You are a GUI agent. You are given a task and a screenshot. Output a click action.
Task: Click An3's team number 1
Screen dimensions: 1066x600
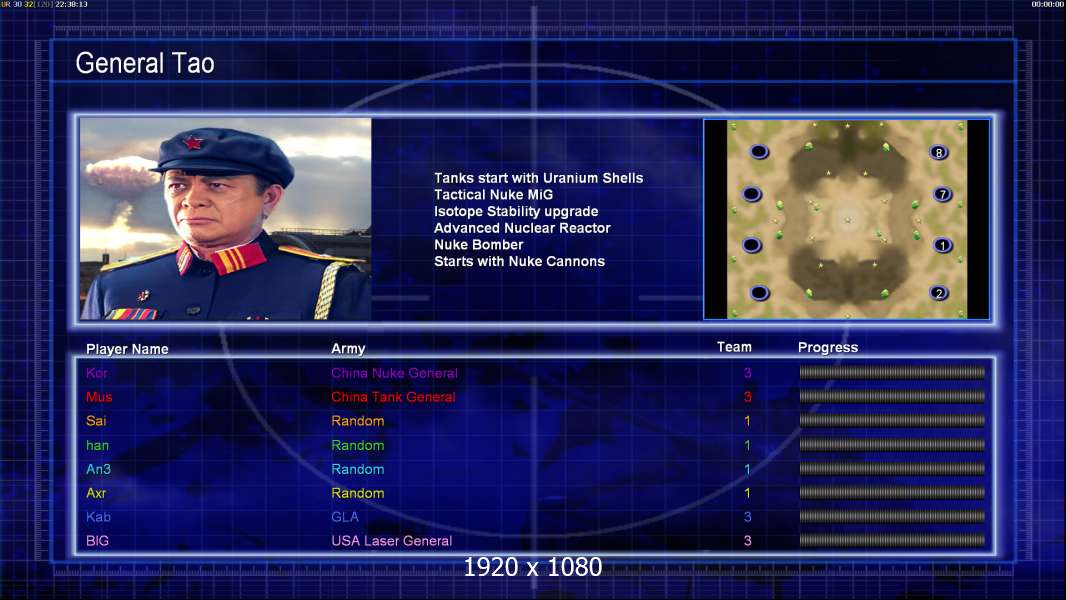pyautogui.click(x=747, y=469)
